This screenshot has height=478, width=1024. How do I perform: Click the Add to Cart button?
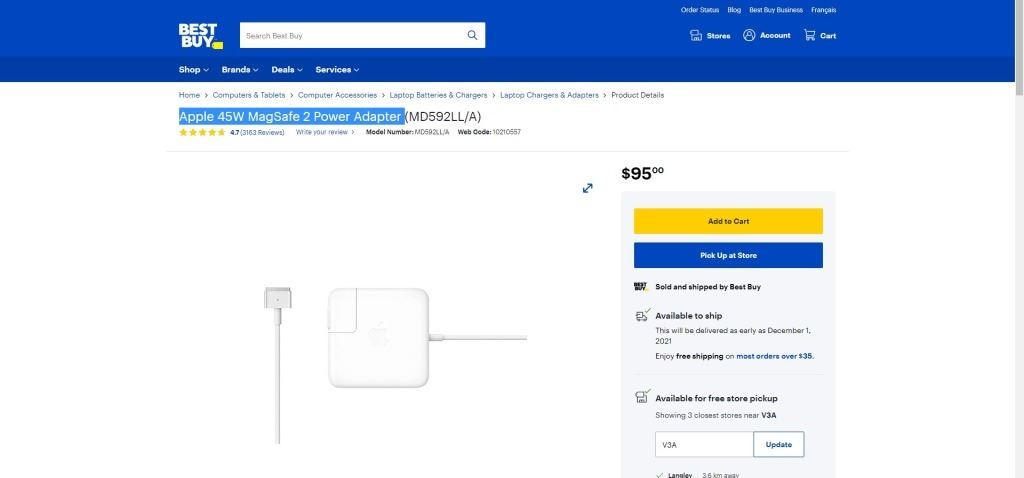728,221
